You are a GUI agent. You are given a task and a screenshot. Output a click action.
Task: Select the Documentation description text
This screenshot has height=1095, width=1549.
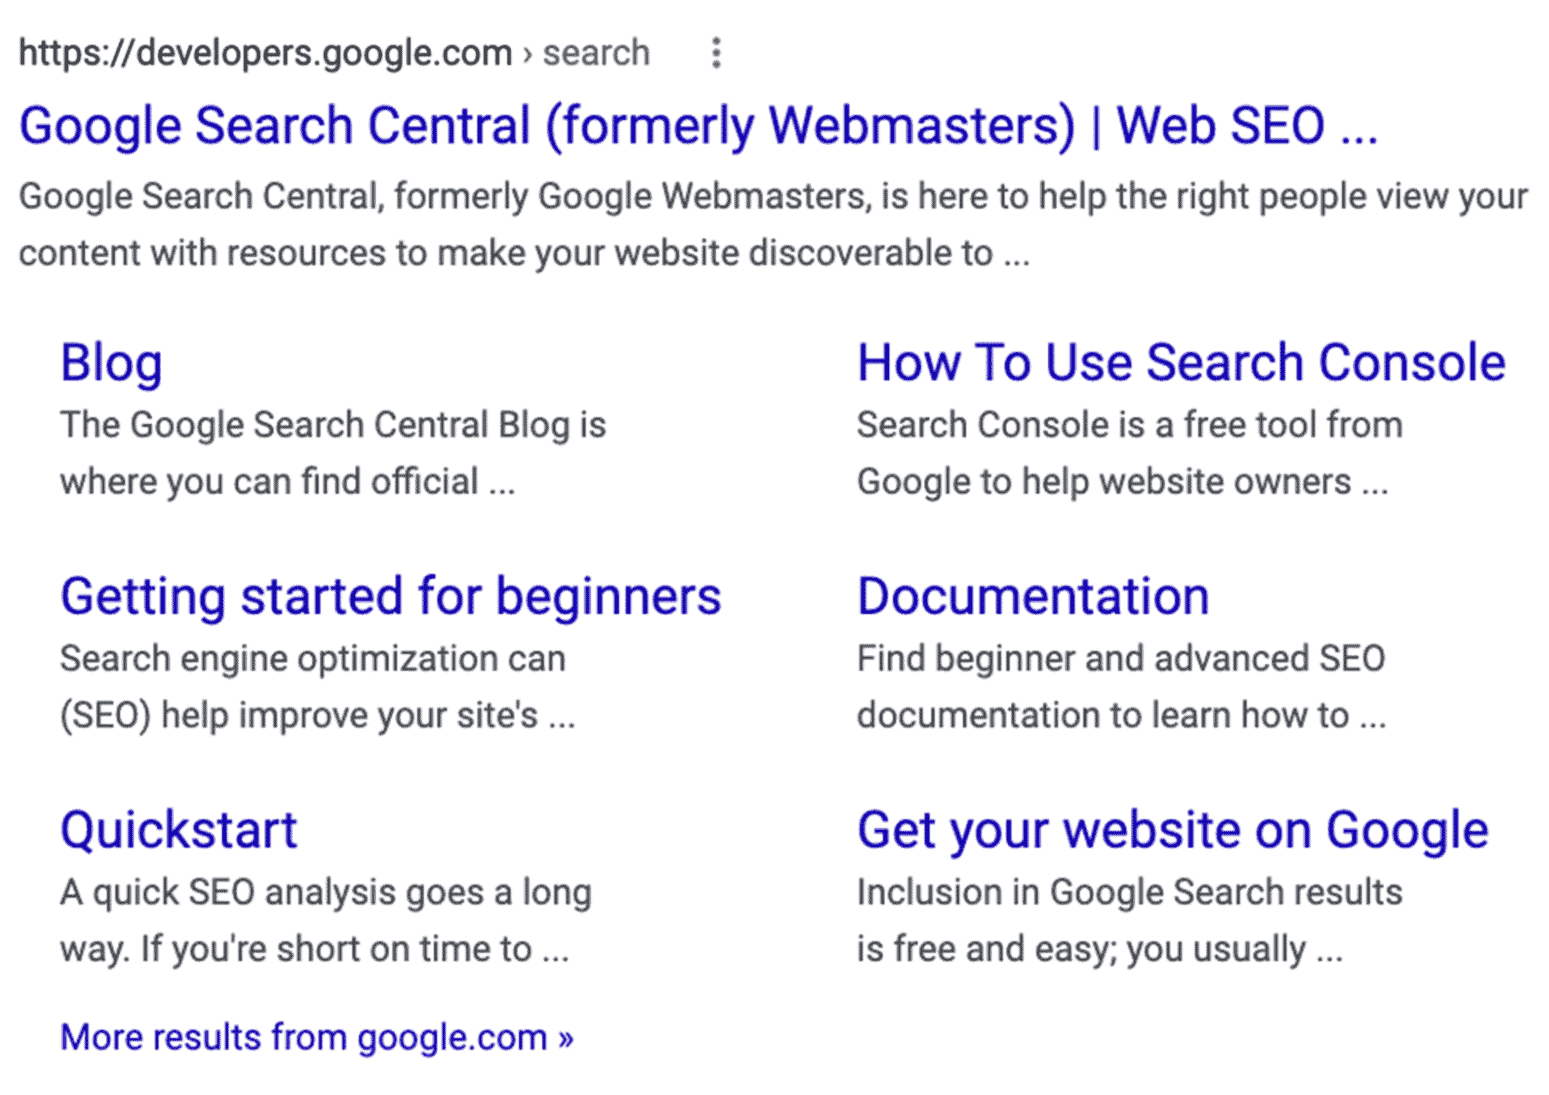tap(1121, 686)
